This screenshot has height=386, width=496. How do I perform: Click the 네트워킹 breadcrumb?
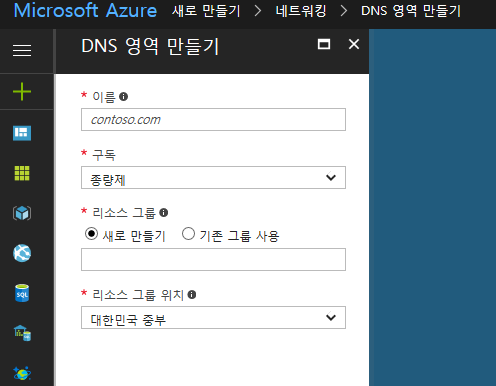(x=301, y=11)
